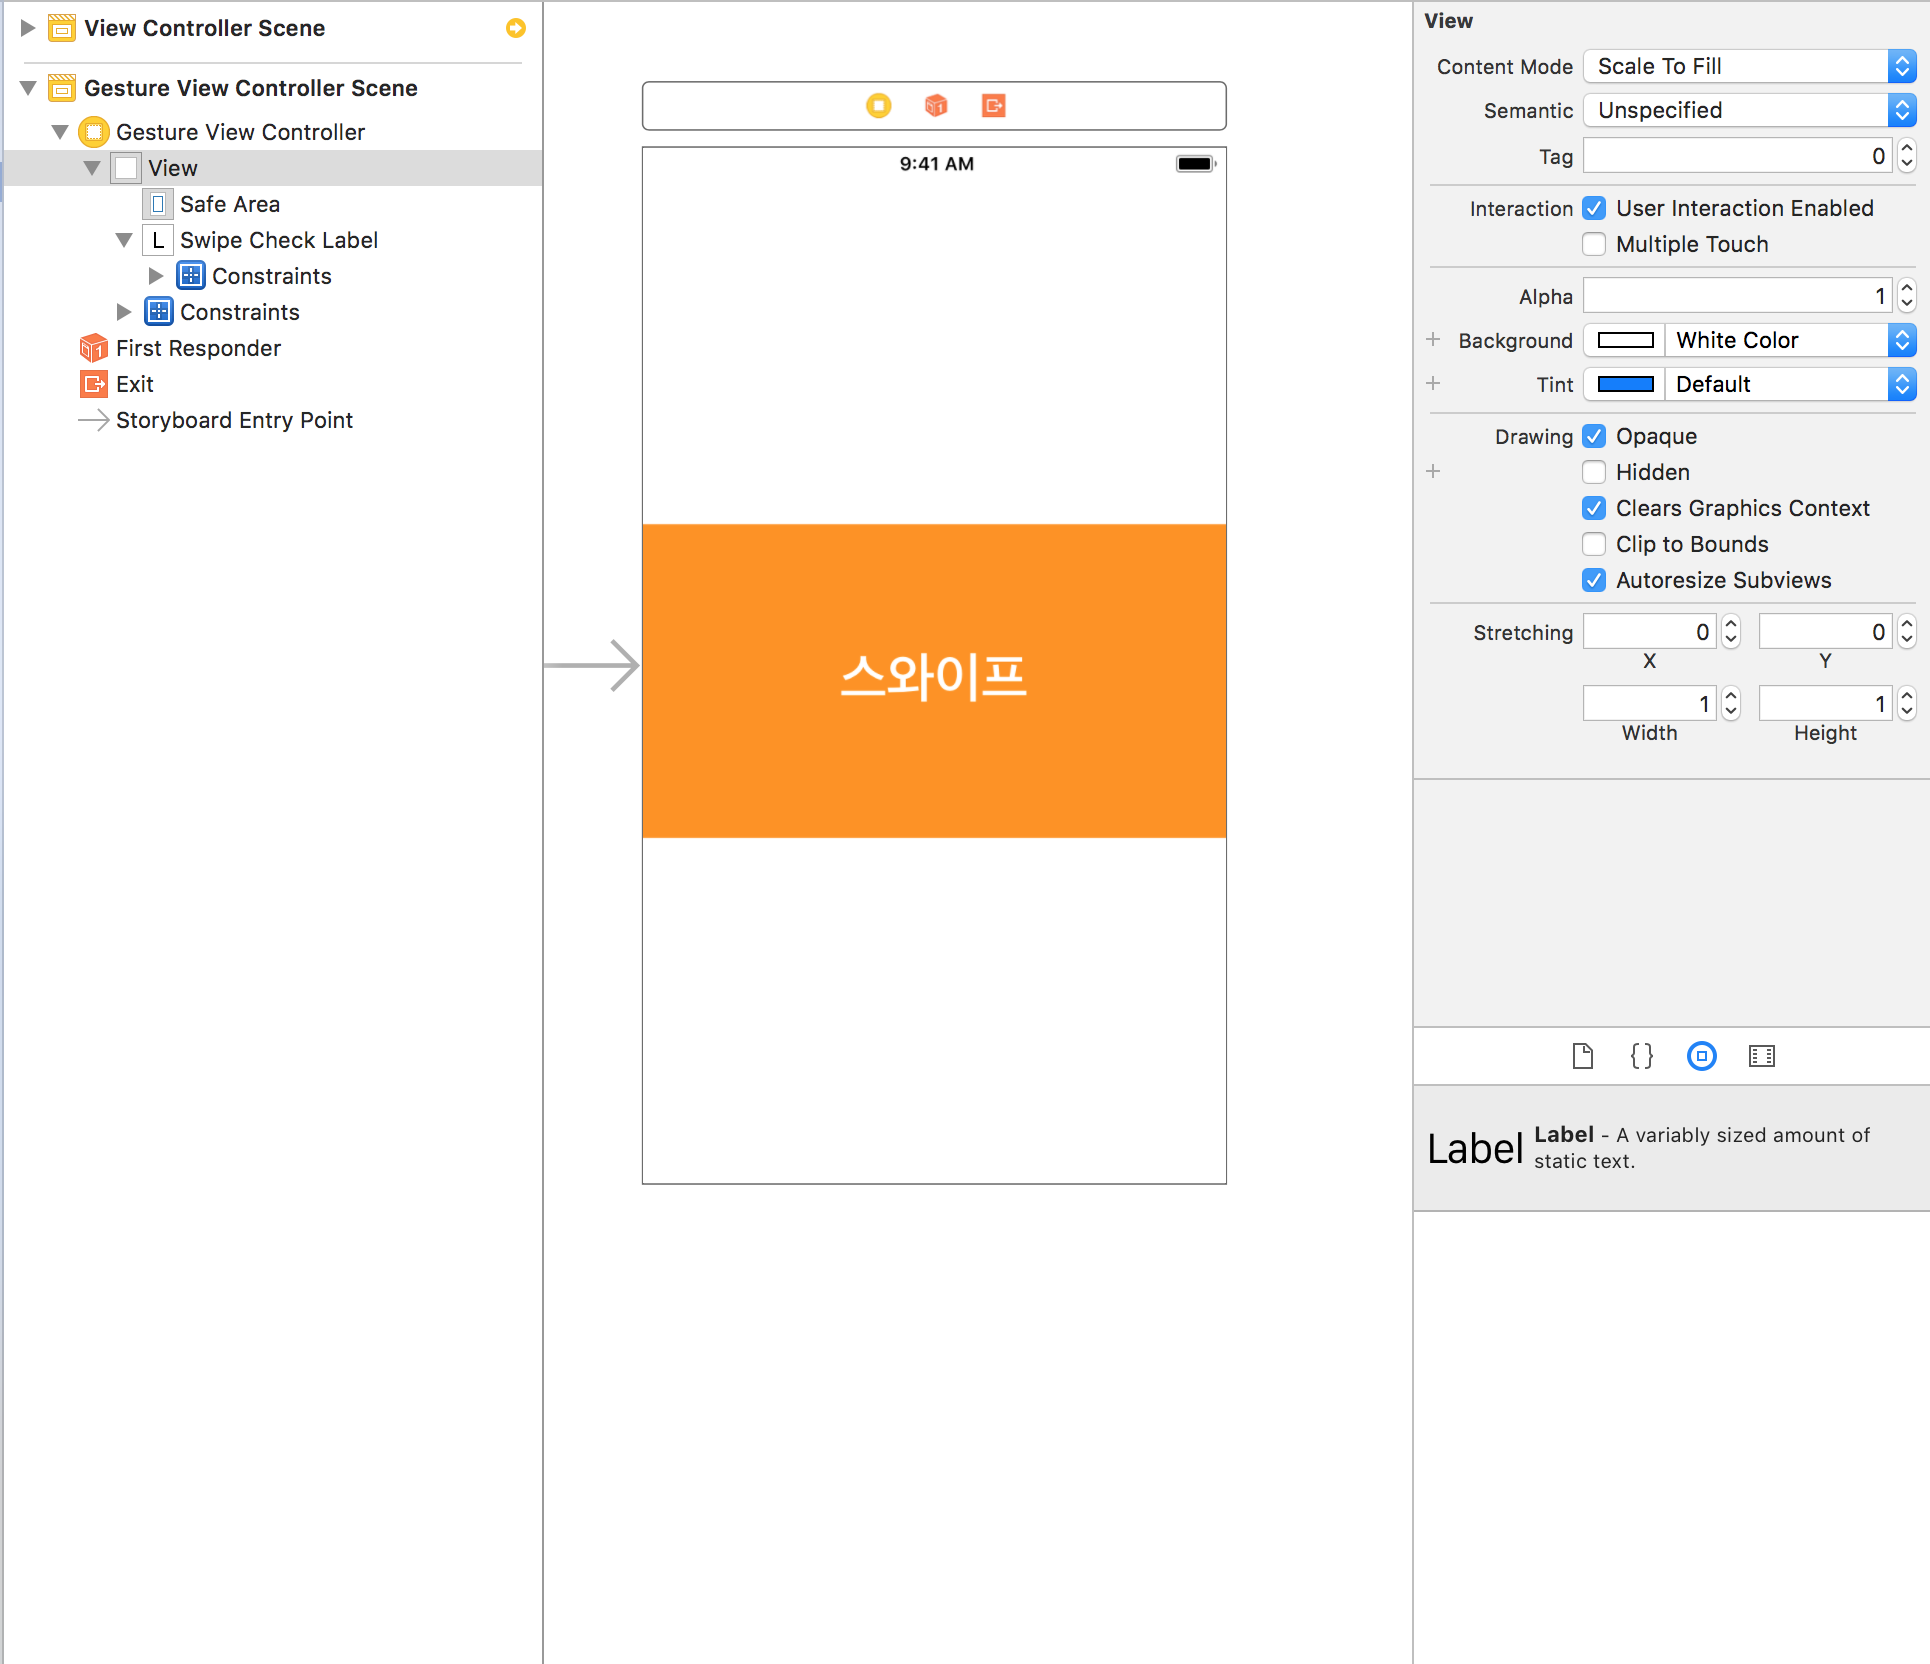Expand the Constraints under Swipe Check Label
The image size is (1930, 1664).
(x=156, y=276)
